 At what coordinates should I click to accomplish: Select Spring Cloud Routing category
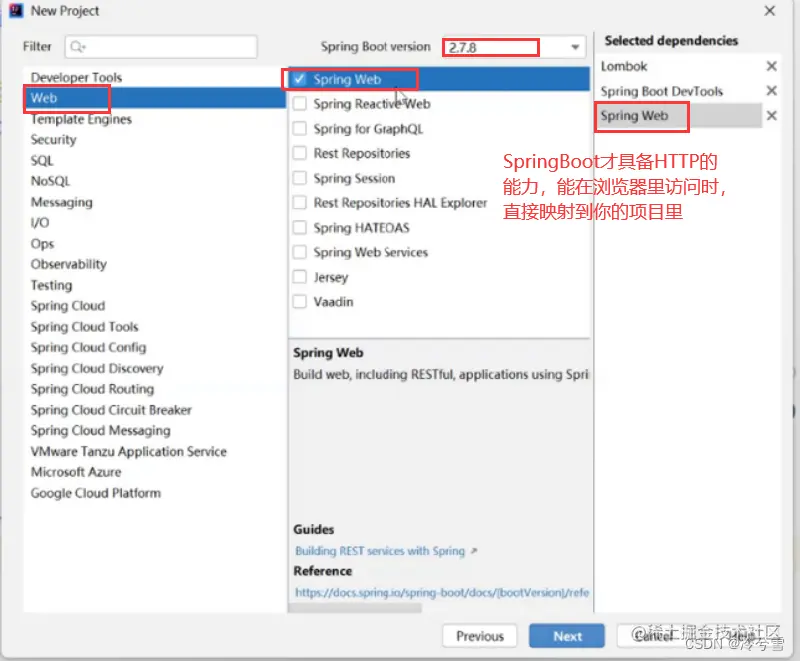point(92,389)
